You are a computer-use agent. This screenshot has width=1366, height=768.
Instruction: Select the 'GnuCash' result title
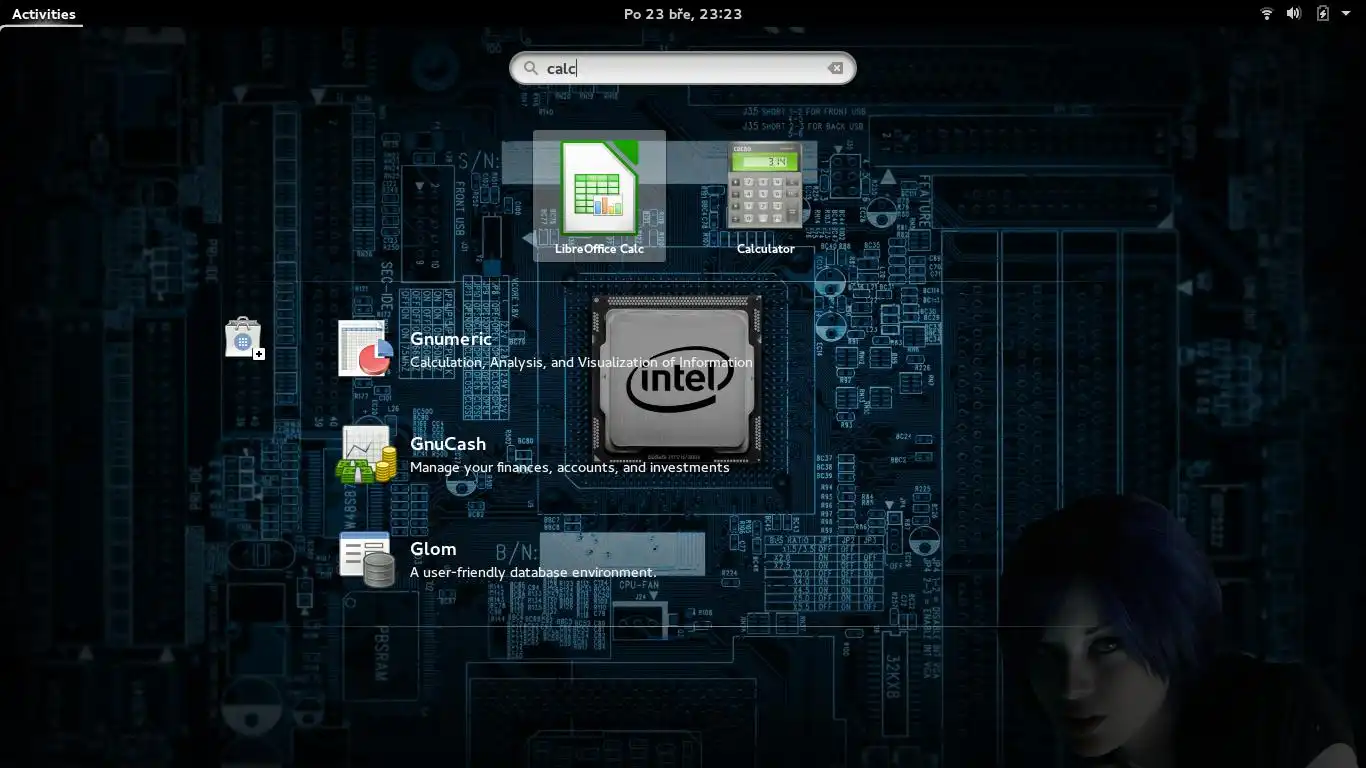tap(448, 444)
